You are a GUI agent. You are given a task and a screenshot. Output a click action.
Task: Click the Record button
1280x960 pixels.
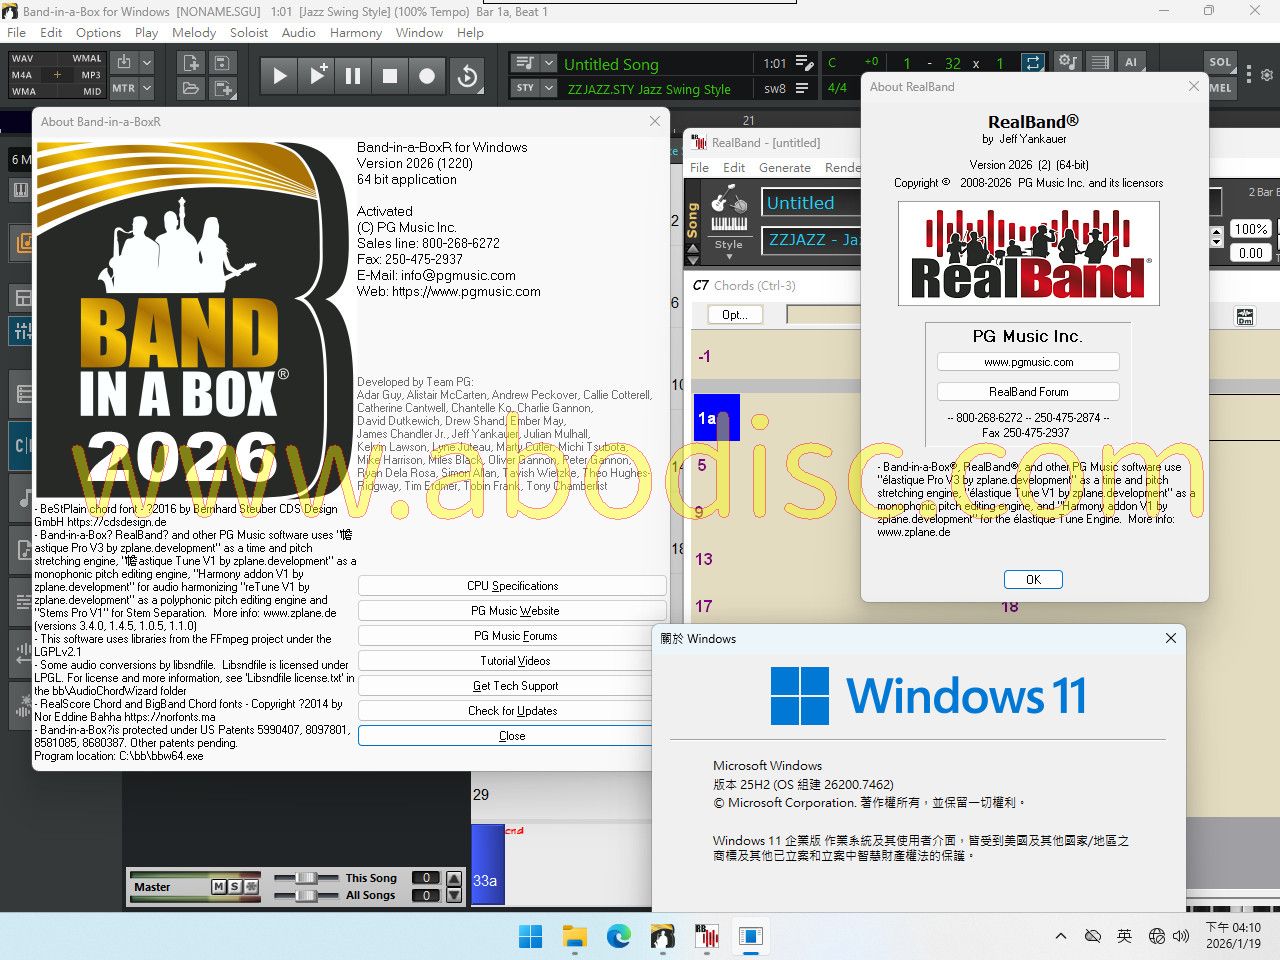coord(427,76)
